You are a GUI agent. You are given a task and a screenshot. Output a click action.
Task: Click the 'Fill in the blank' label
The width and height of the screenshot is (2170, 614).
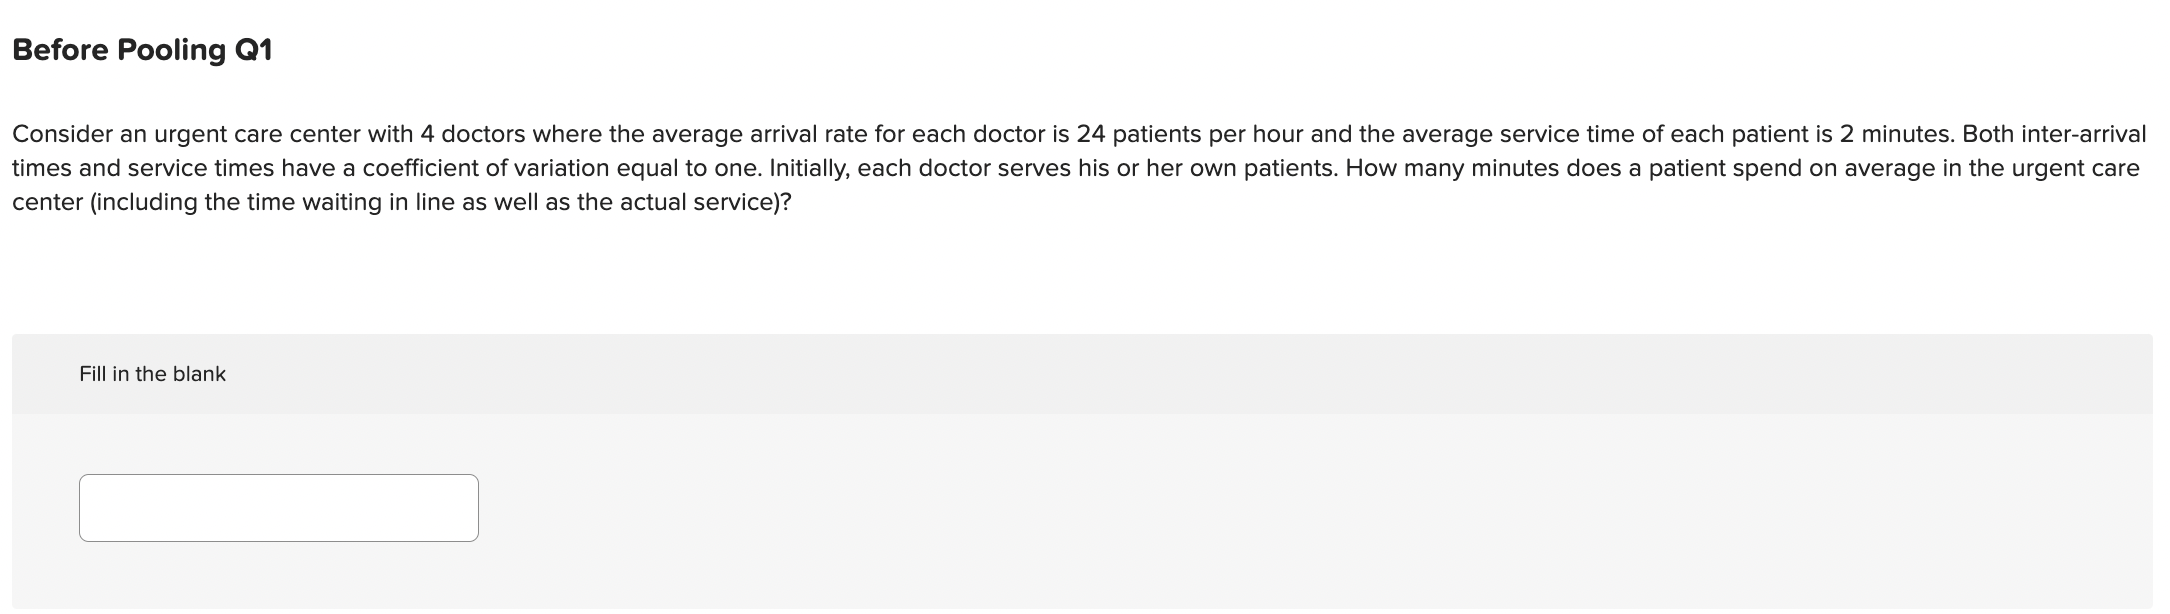point(152,374)
